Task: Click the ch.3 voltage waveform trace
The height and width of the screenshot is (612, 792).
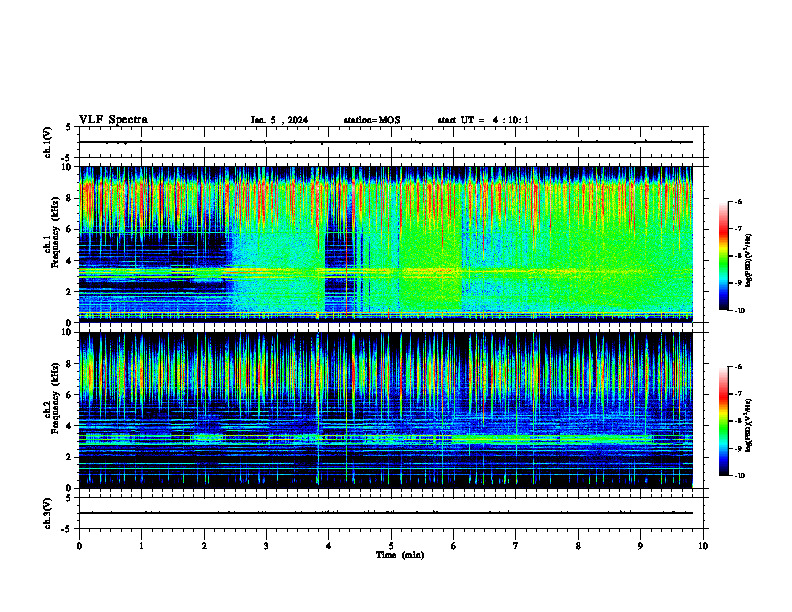Action: [385, 513]
